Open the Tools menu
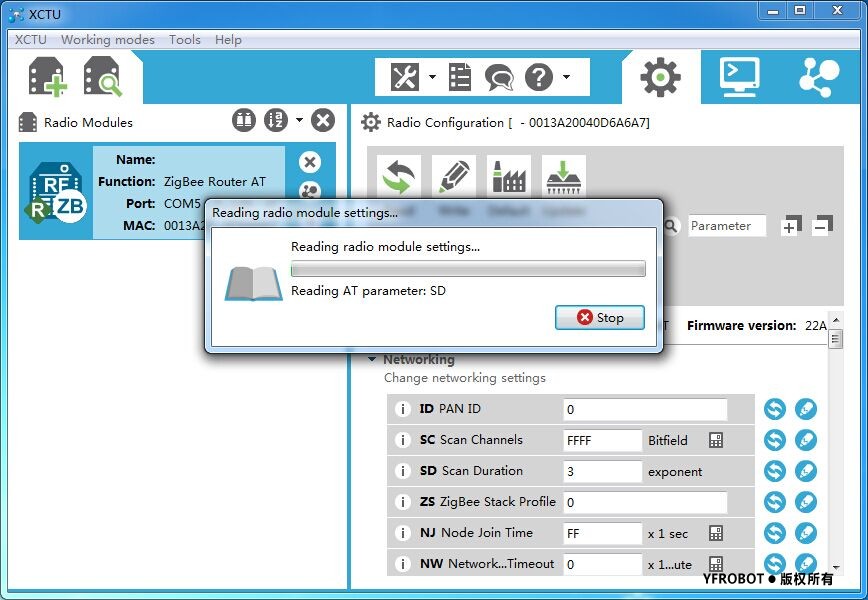Screen dimensions: 868x600 [x=184, y=39]
